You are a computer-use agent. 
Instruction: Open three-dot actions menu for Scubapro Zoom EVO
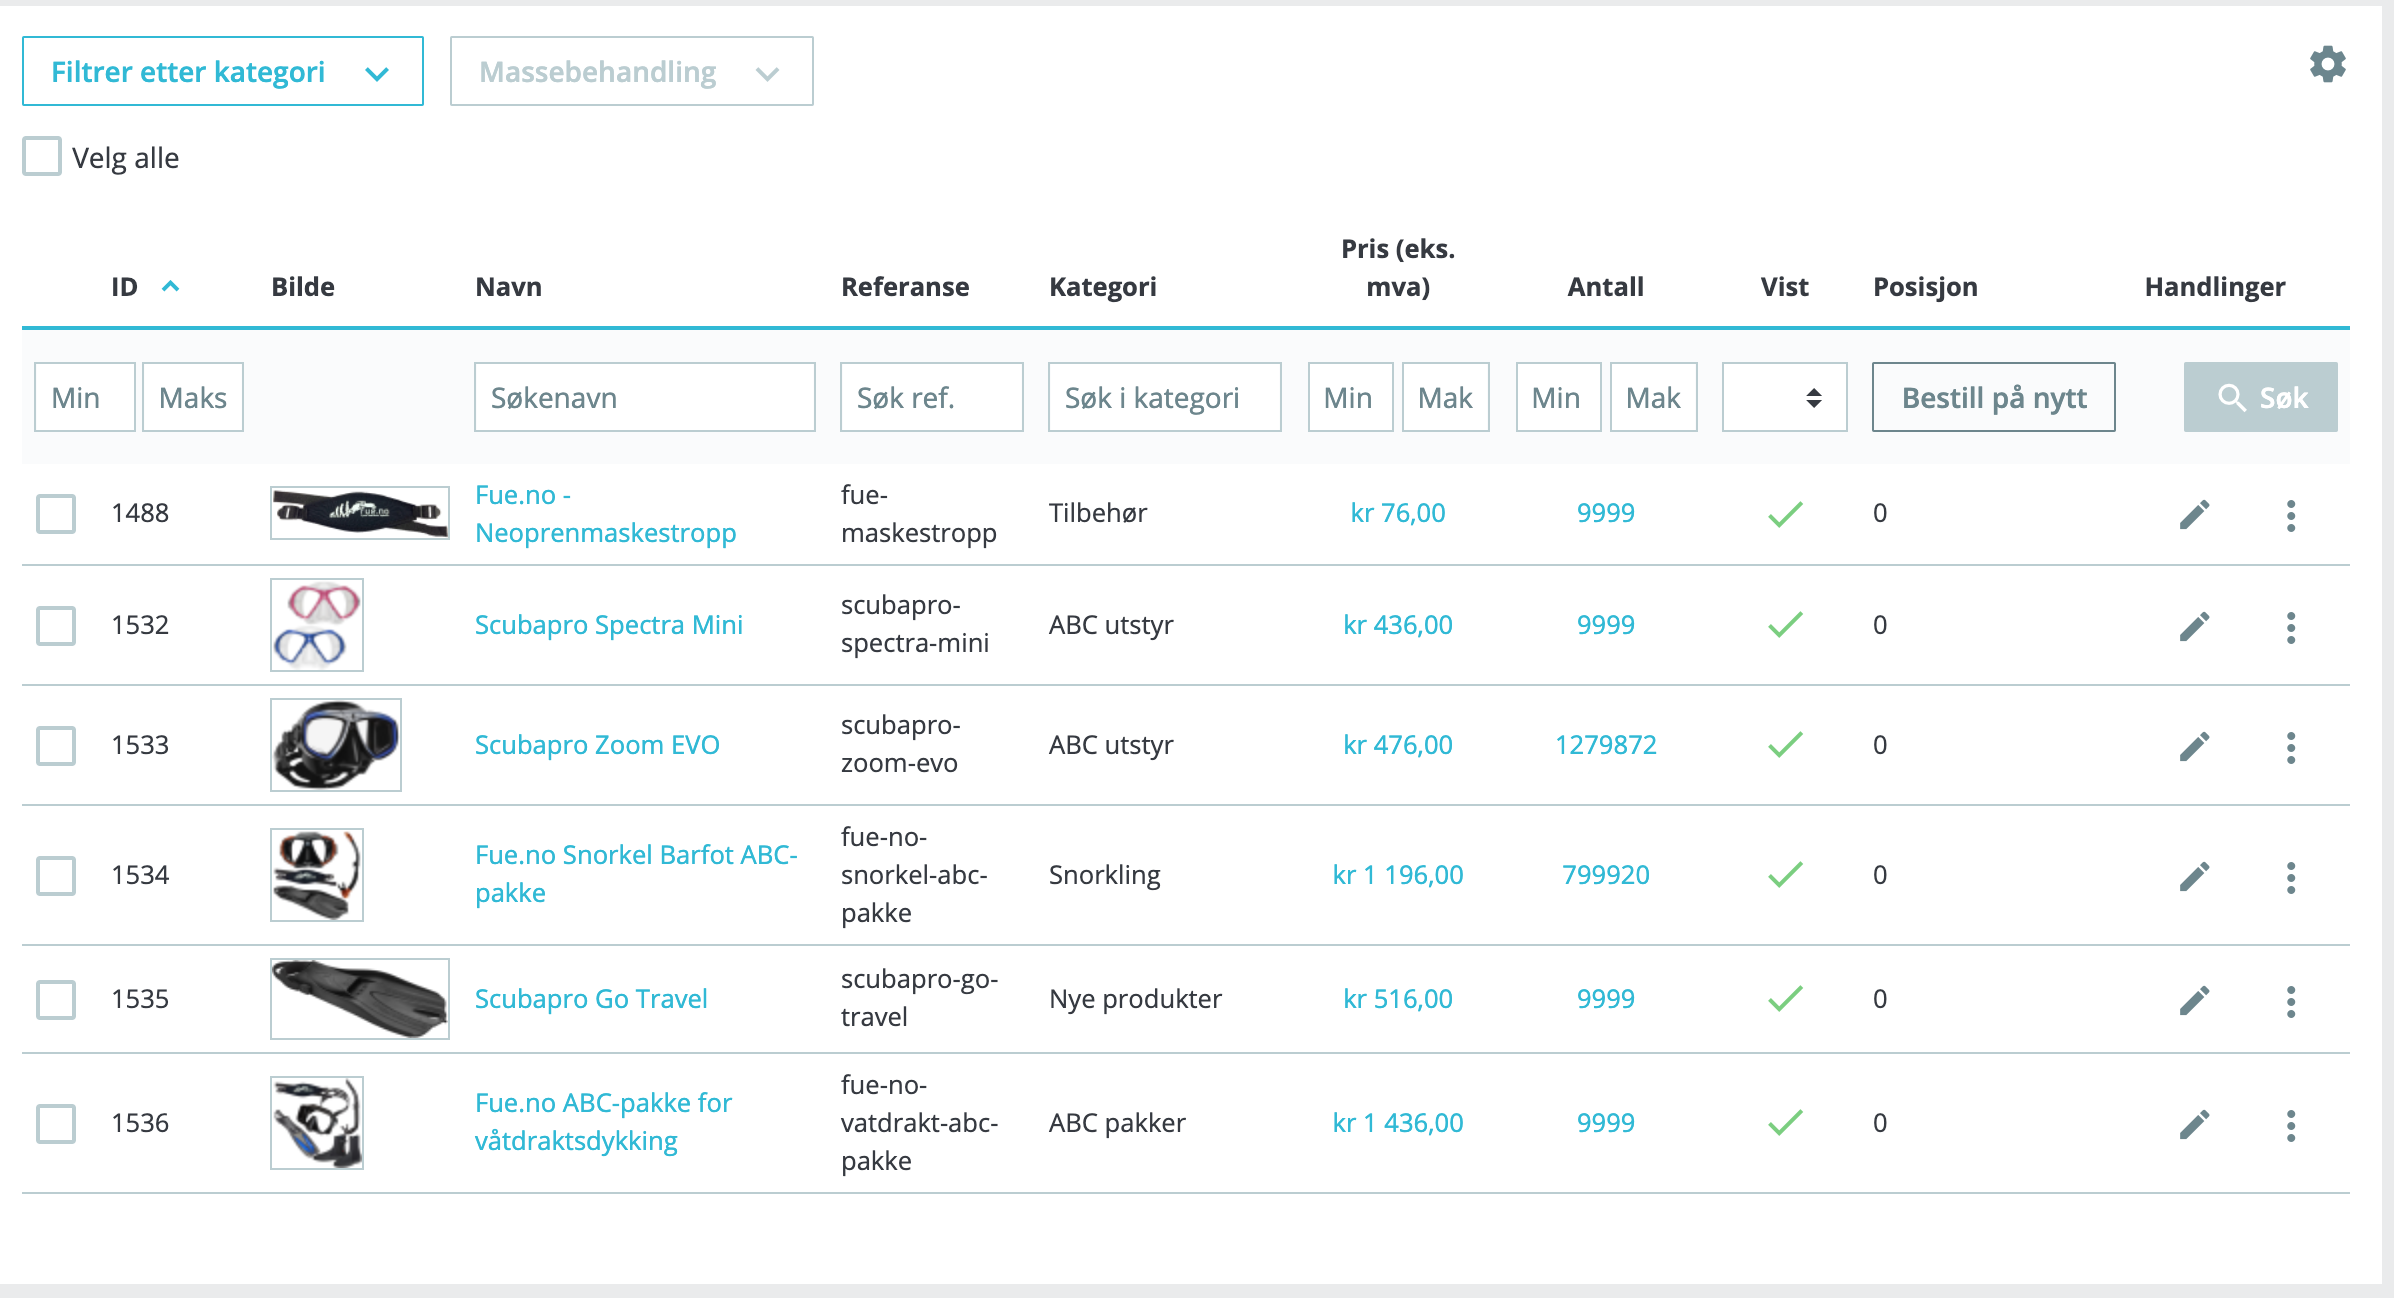(x=2290, y=747)
